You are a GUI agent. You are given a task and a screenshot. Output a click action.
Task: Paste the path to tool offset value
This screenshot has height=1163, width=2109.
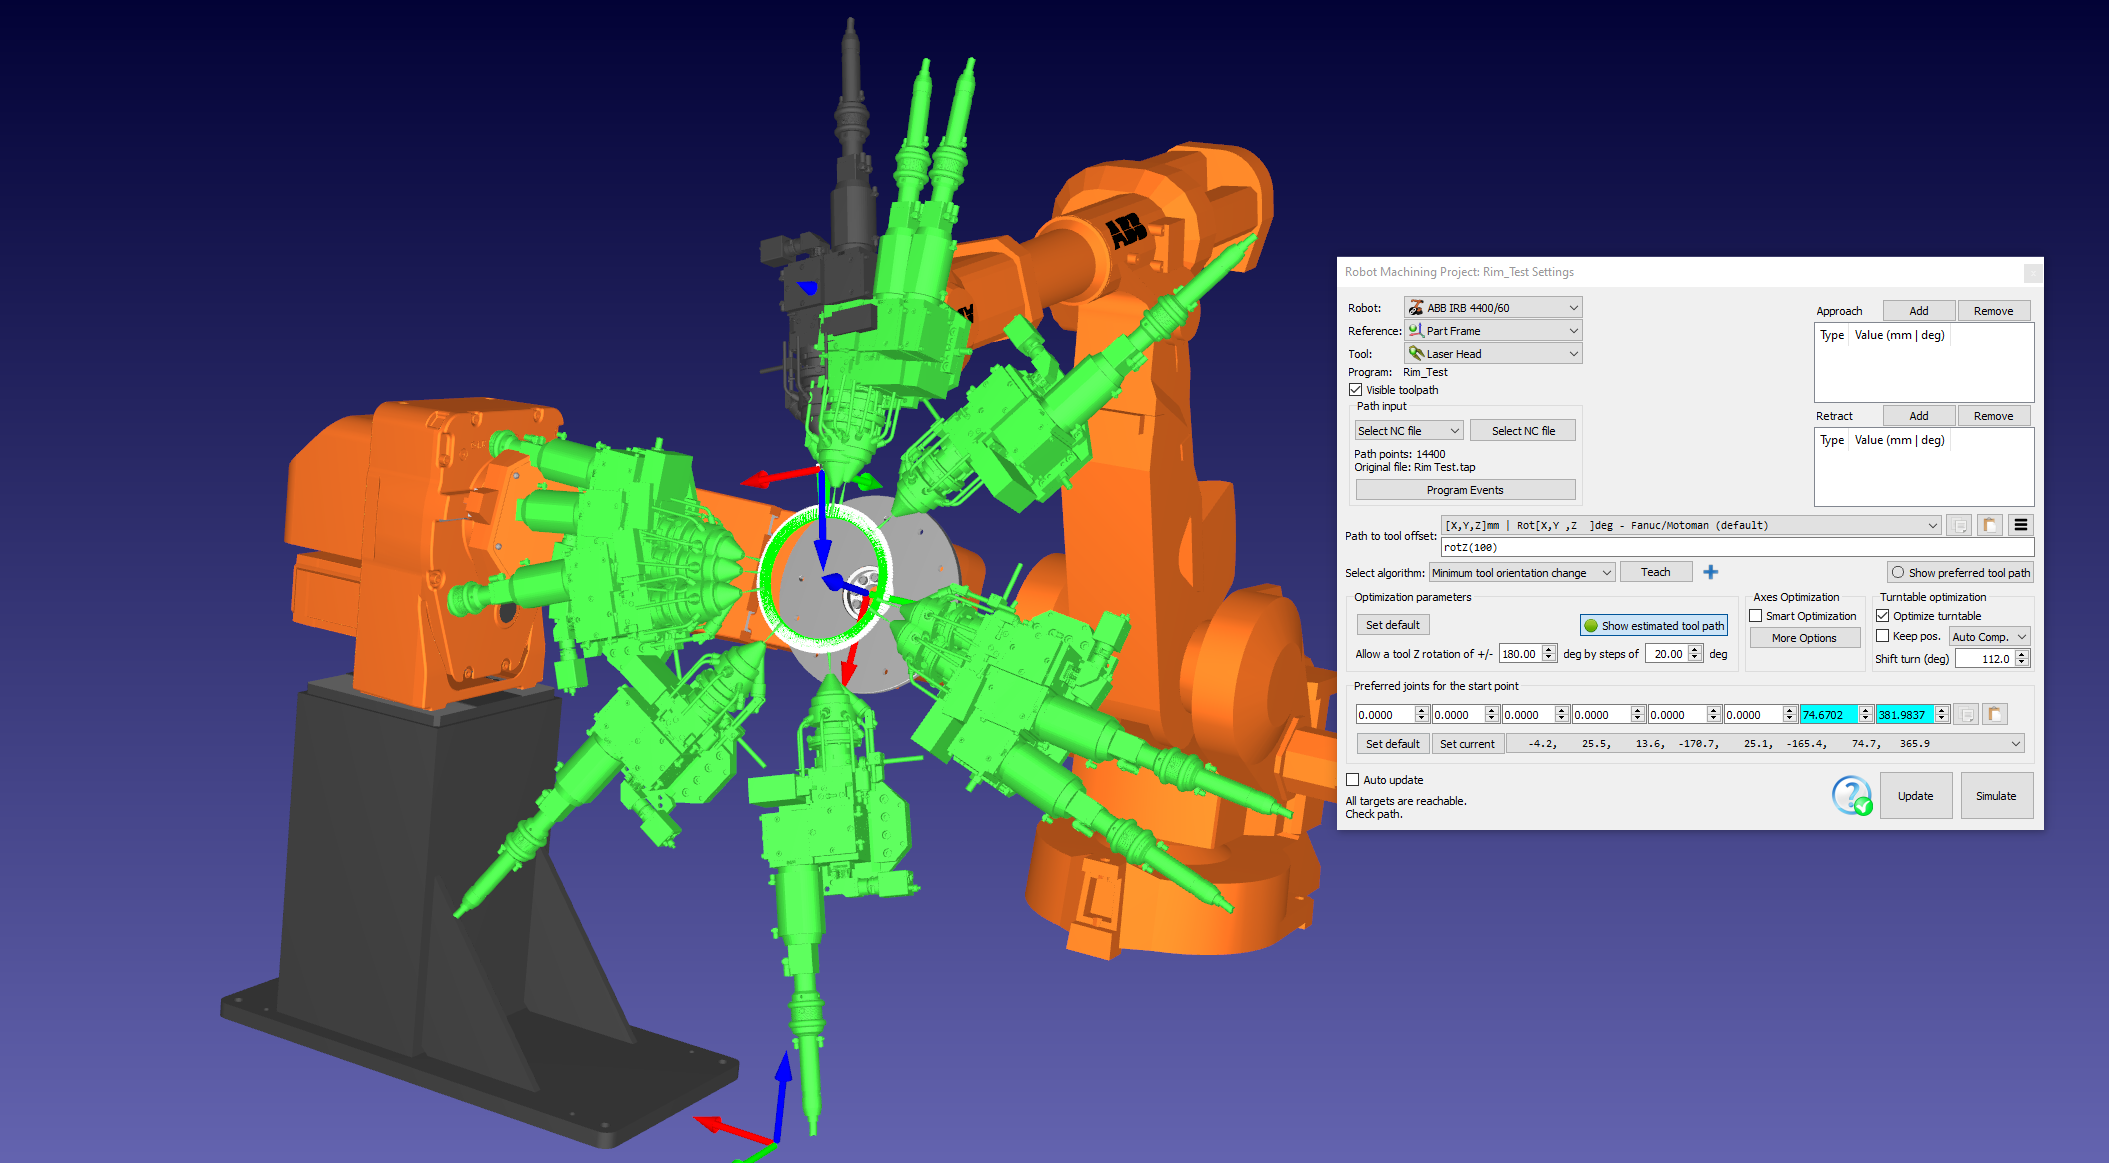(x=1989, y=525)
